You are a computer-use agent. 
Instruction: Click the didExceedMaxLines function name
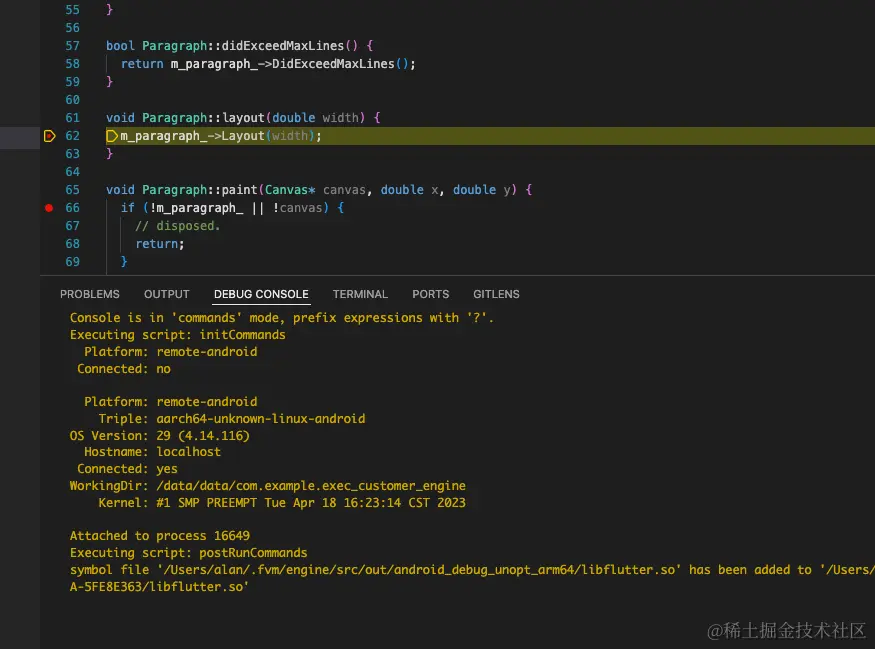[283, 46]
